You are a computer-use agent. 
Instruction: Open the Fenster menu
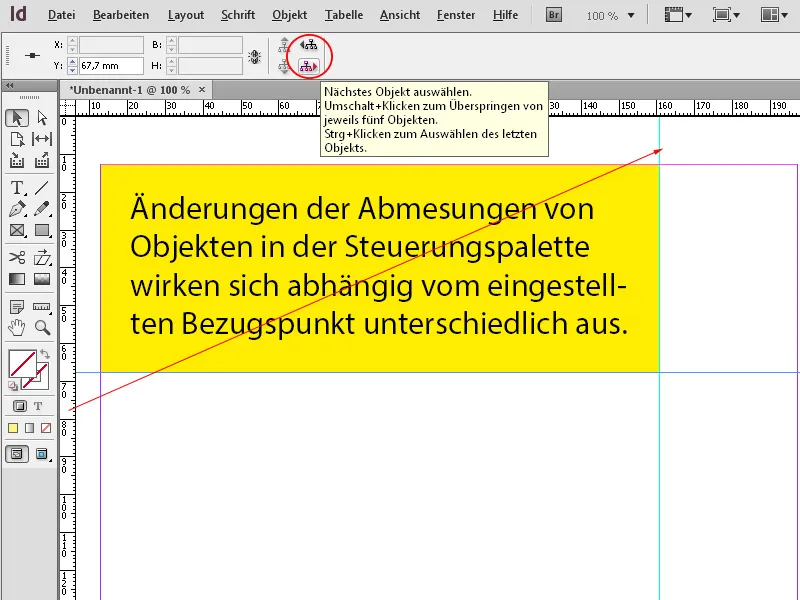tap(456, 15)
